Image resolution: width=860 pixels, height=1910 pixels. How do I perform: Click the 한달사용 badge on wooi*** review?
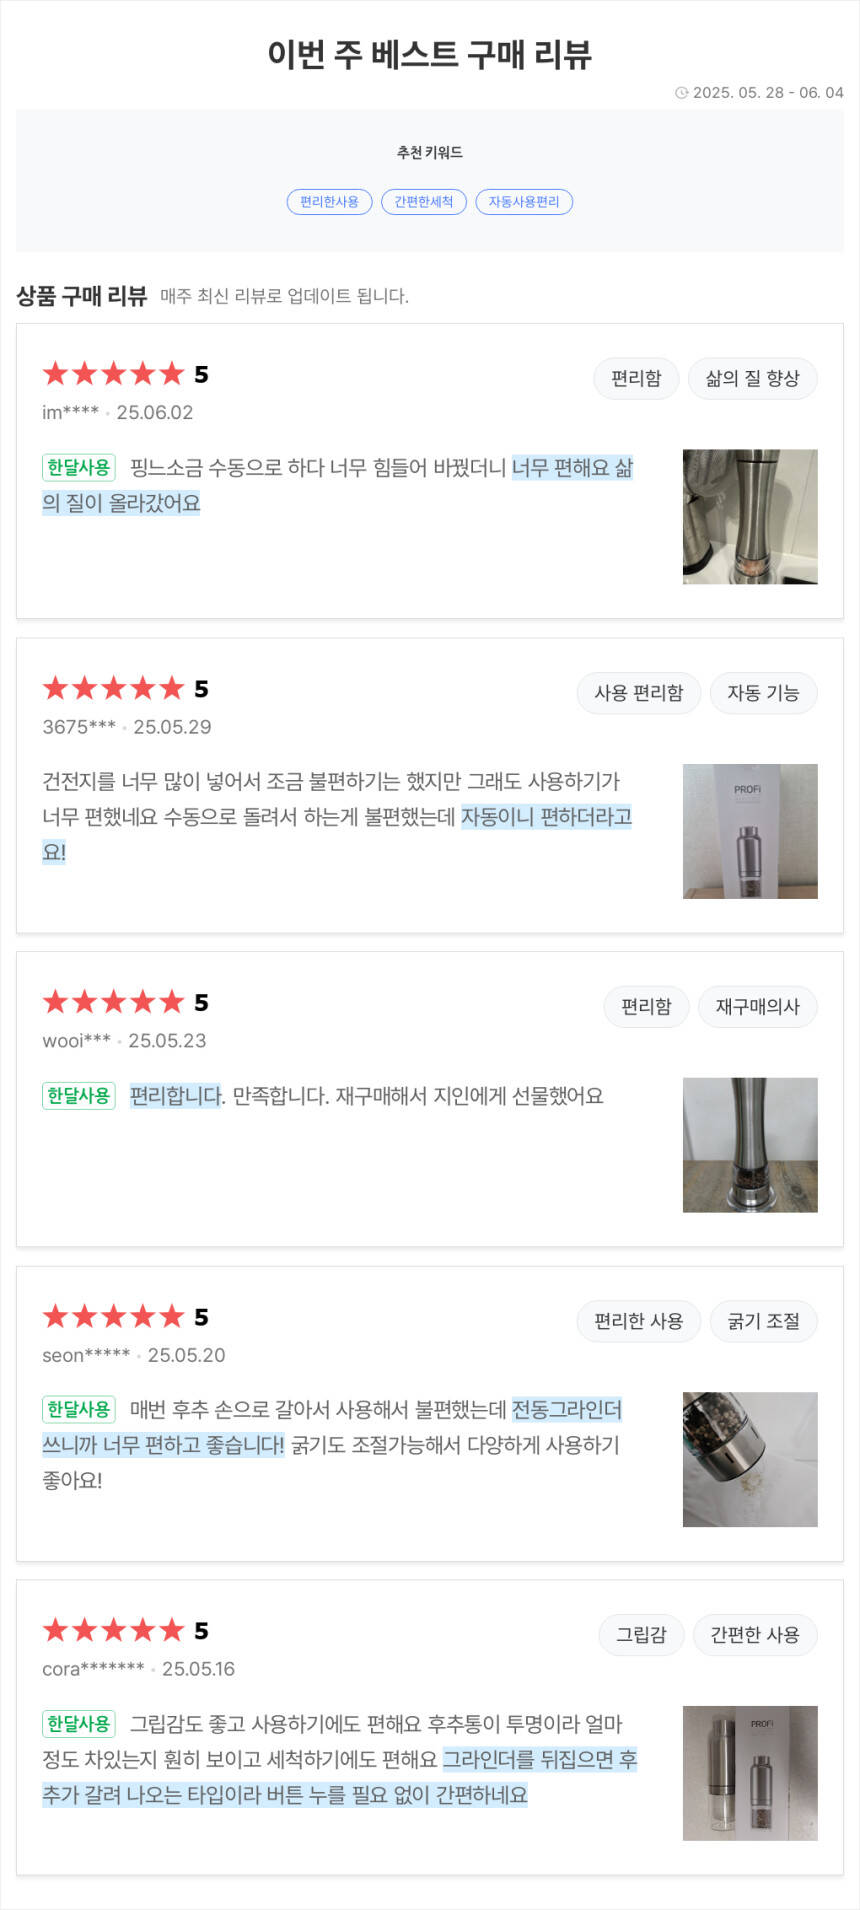tap(79, 1096)
